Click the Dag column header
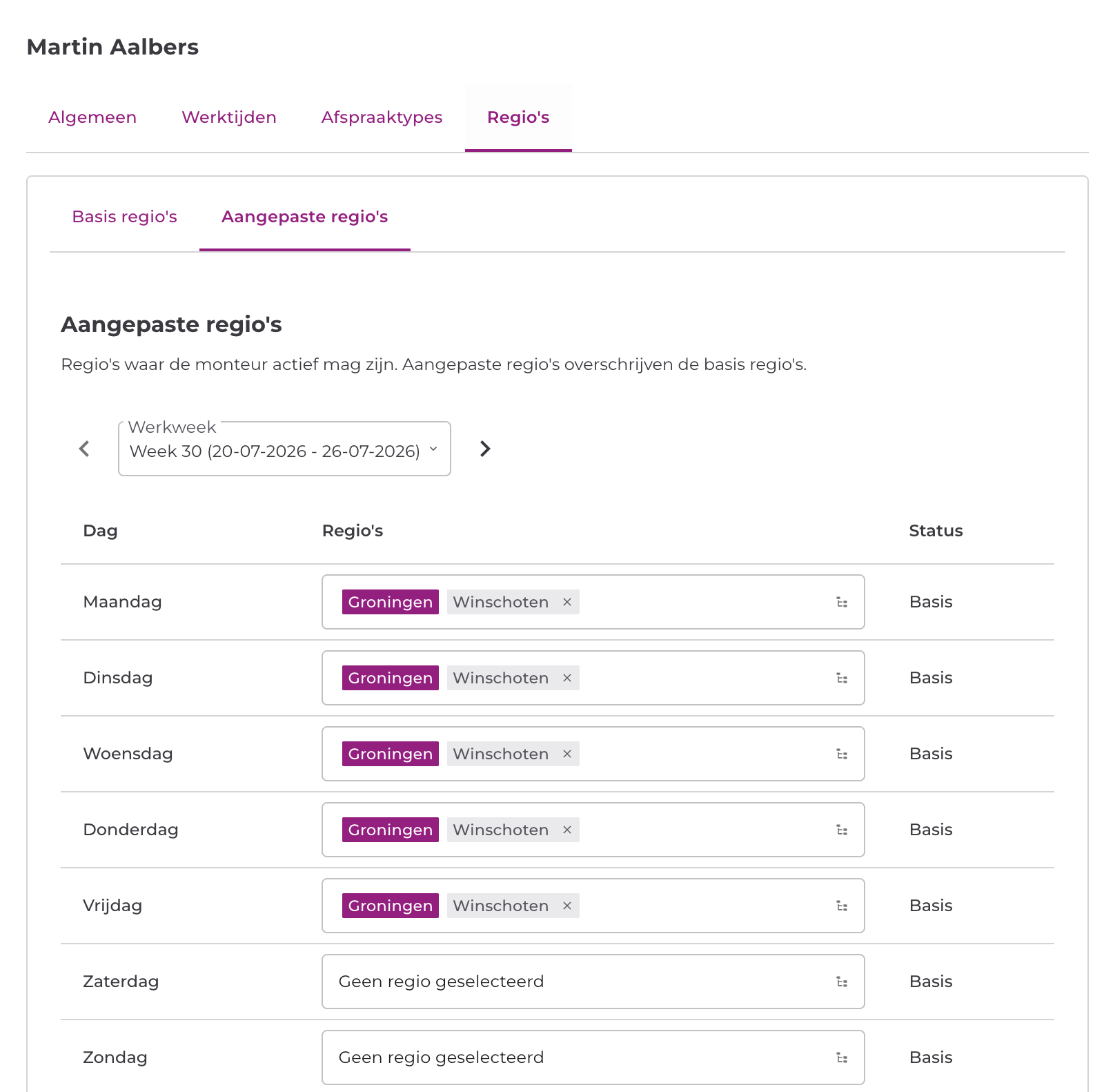The height and width of the screenshot is (1092, 1104). [x=100, y=531]
